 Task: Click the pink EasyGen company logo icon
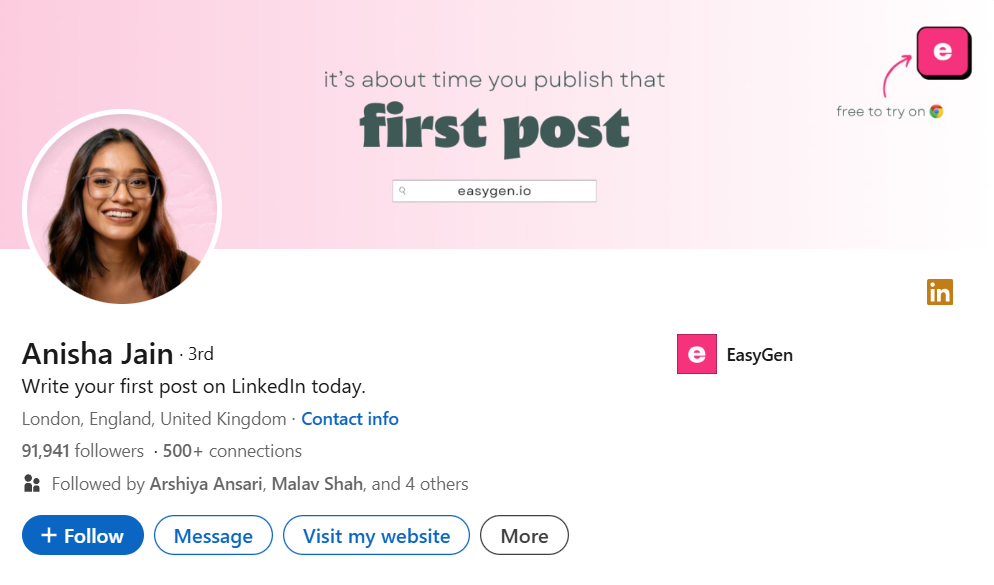pos(697,354)
